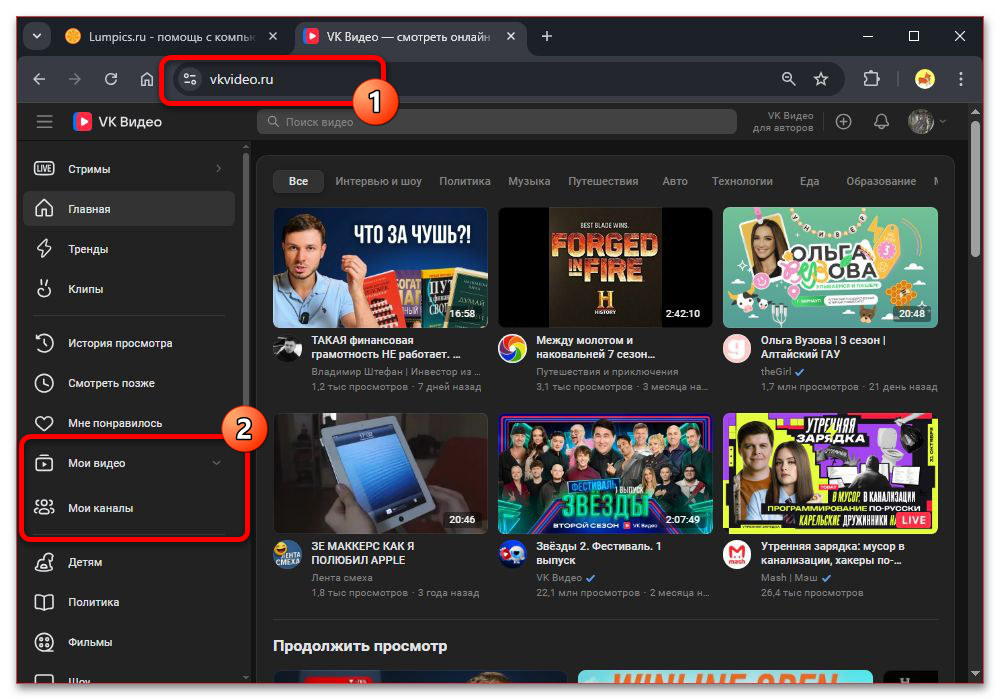Open browser home page
The height and width of the screenshot is (700, 1000).
click(x=147, y=79)
